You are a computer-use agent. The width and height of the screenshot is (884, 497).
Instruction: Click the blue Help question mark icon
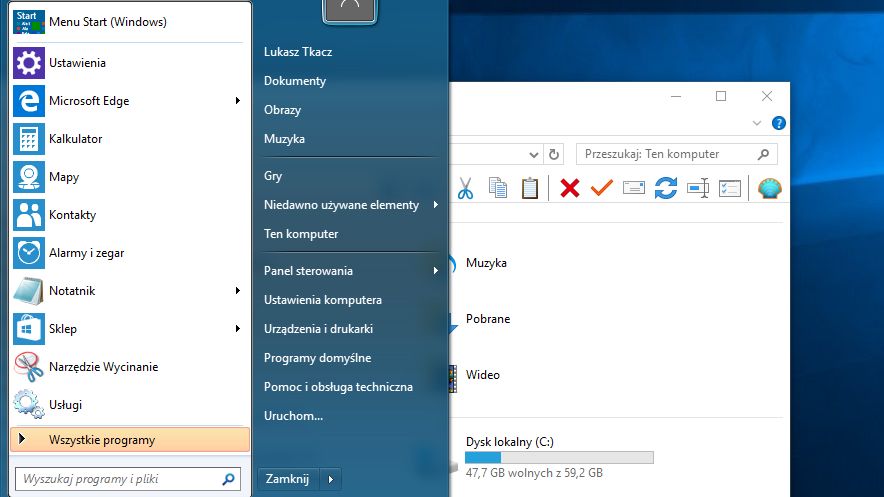[x=779, y=123]
